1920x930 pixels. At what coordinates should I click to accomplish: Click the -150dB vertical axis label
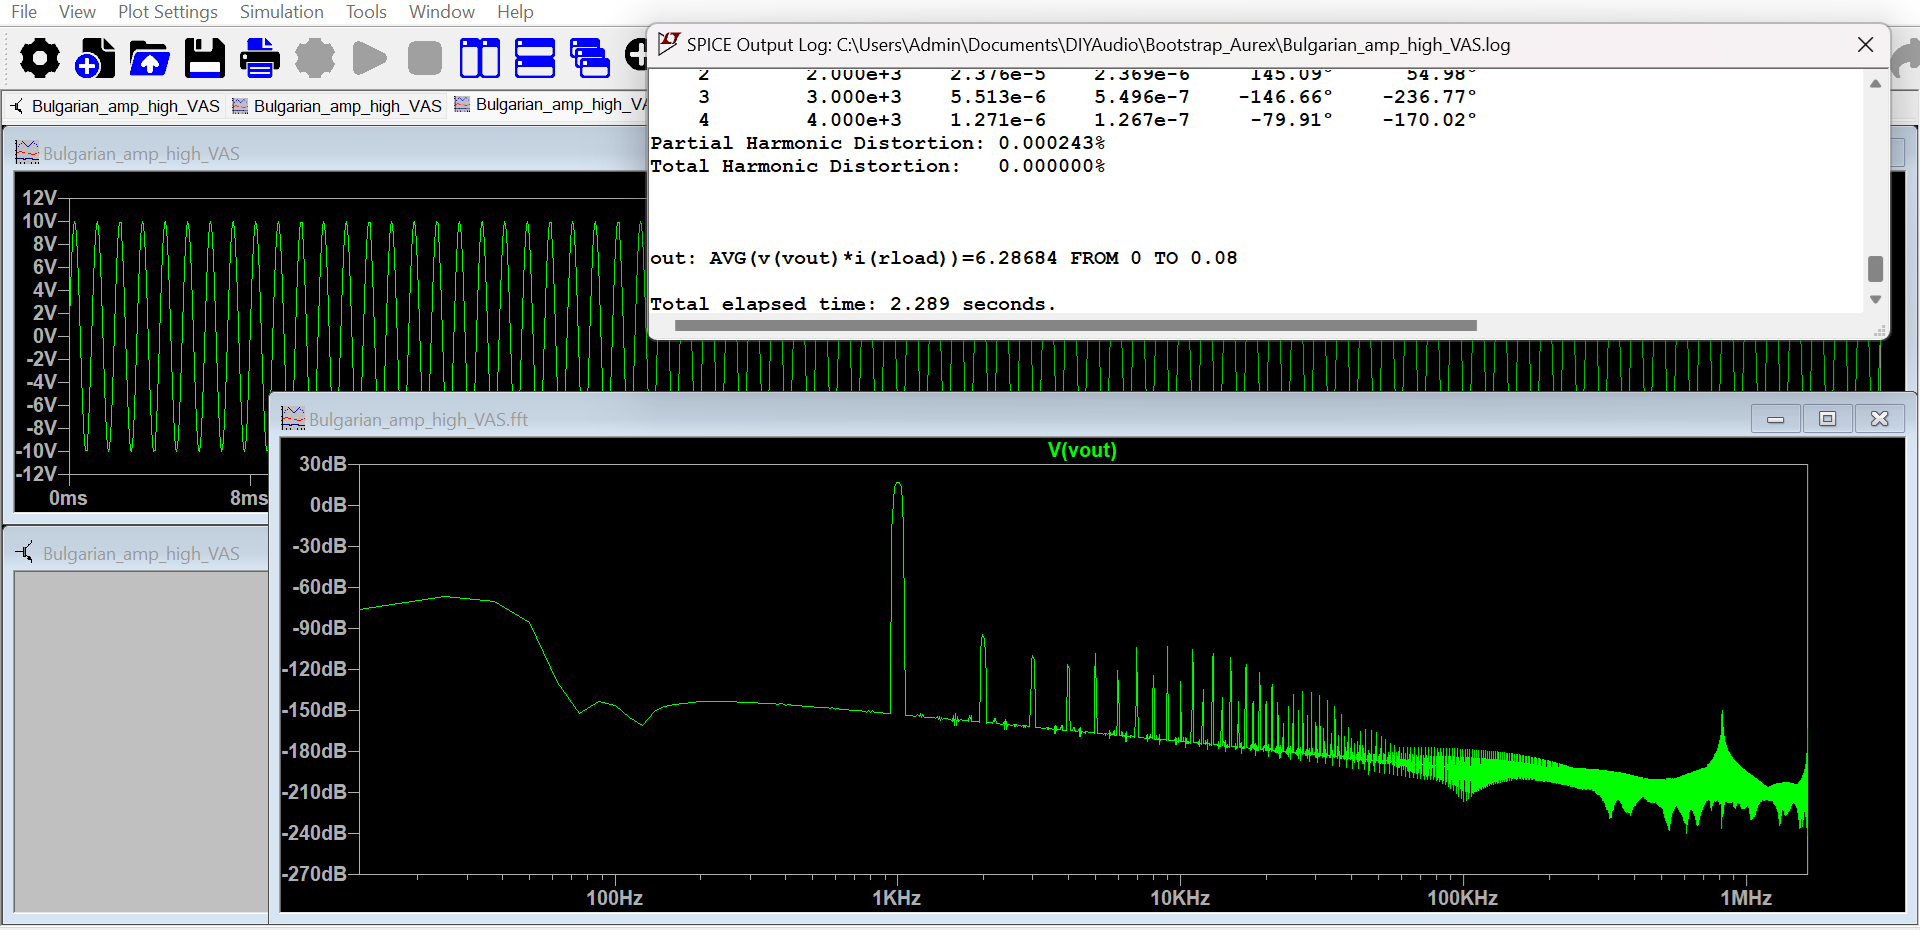314,710
